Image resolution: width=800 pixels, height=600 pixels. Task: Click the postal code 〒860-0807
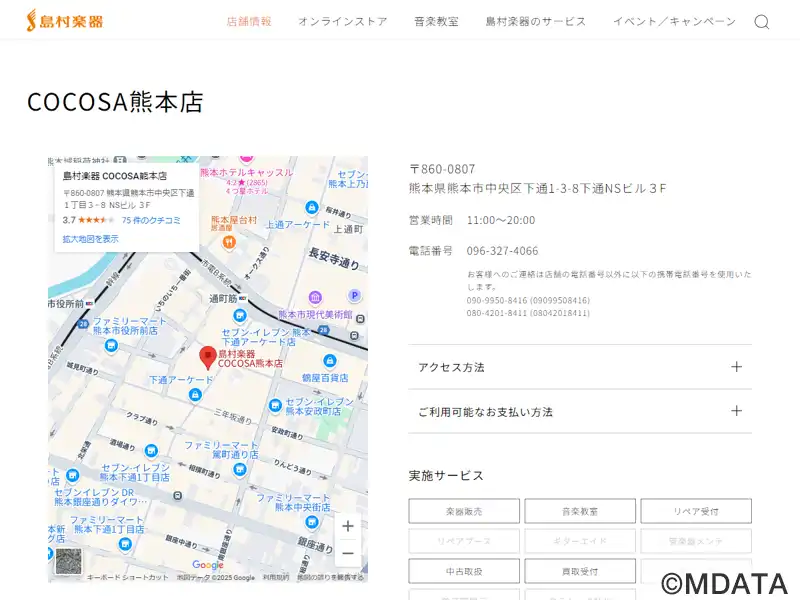442,169
